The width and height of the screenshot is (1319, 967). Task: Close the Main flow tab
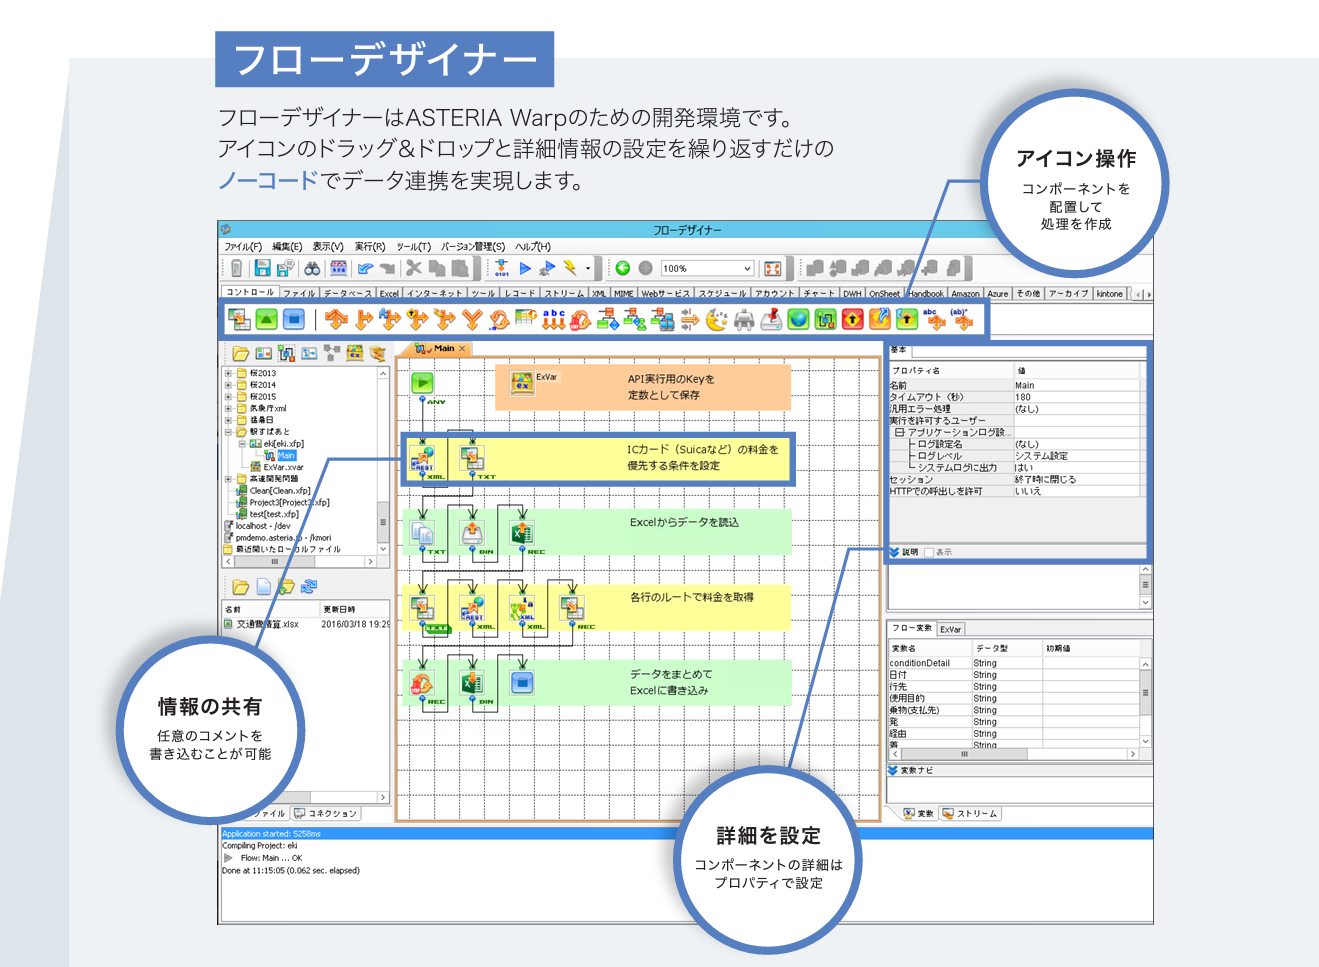[462, 349]
